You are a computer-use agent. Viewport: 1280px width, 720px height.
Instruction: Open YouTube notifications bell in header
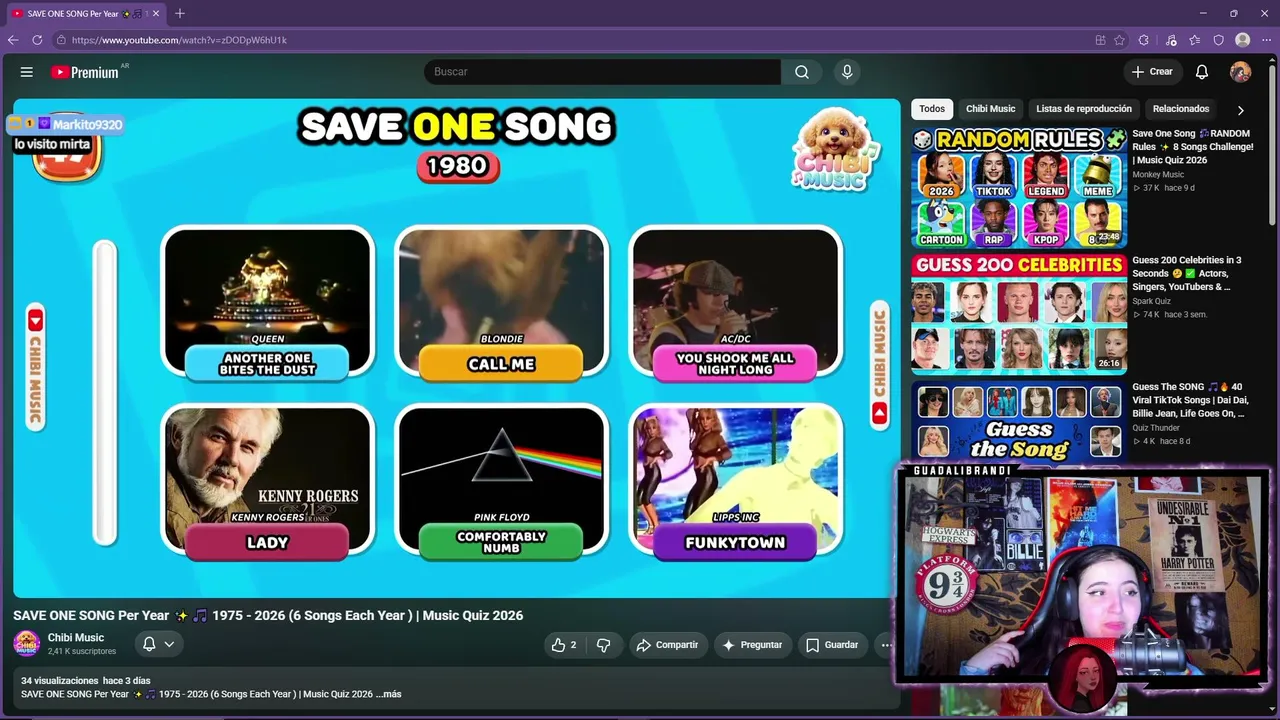(1202, 72)
